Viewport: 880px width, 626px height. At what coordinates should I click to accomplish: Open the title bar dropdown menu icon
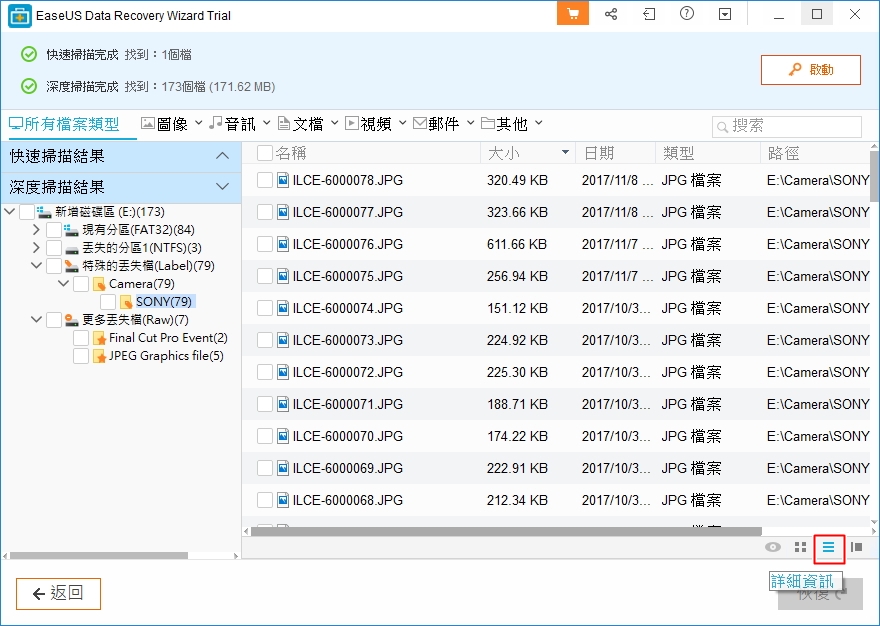tap(725, 14)
